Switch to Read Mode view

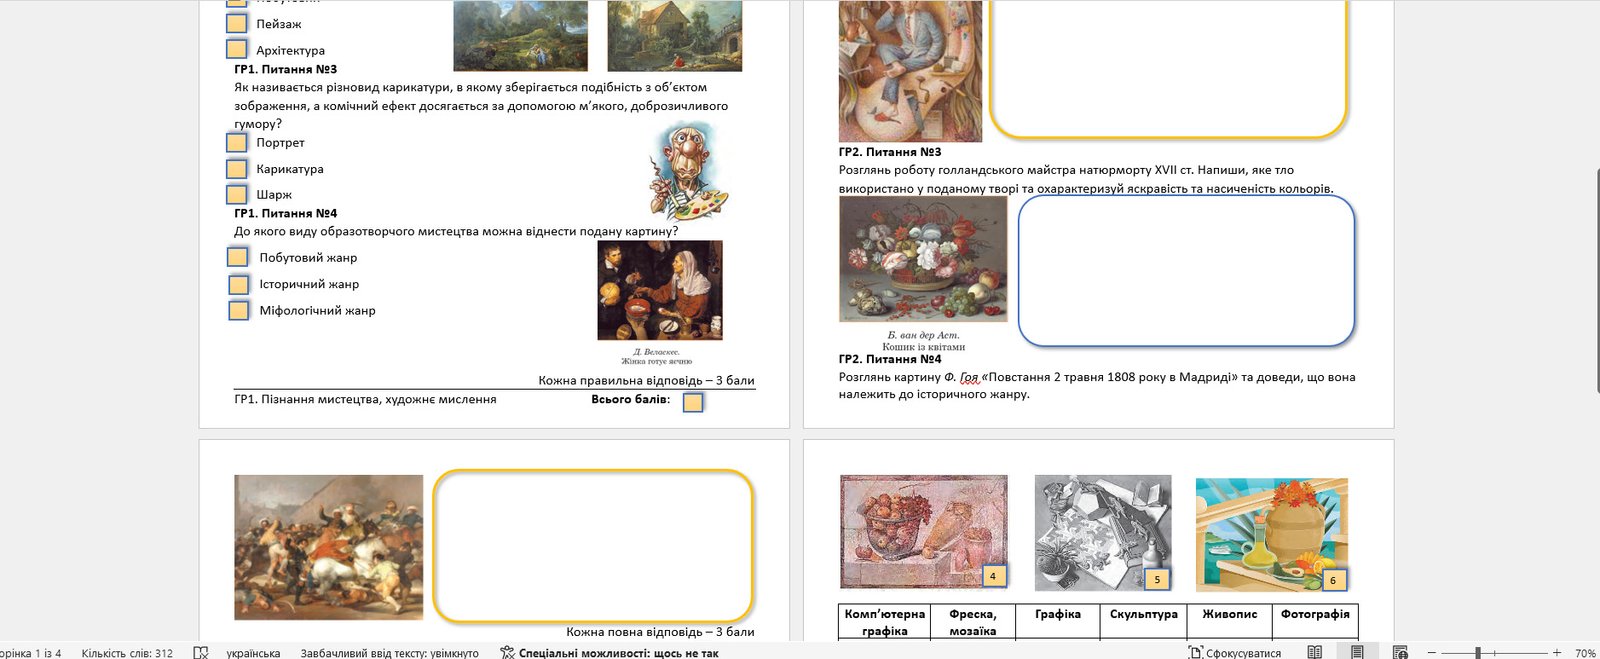click(1315, 652)
